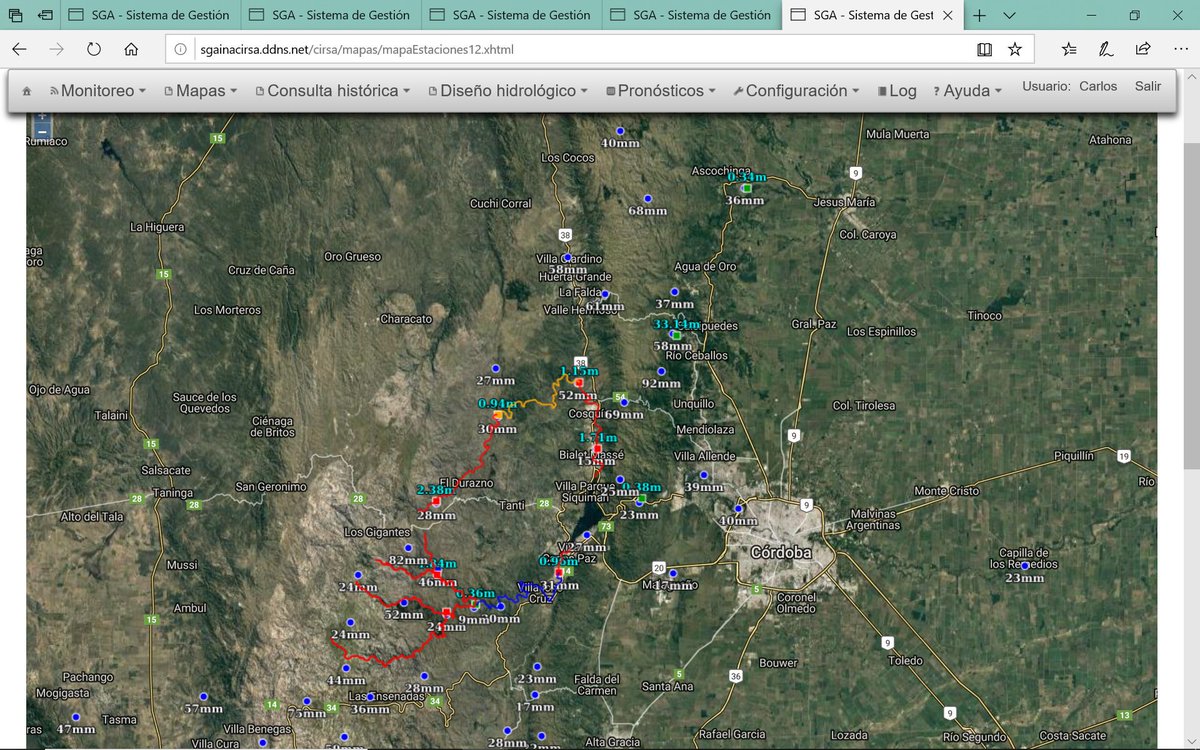This screenshot has height=750, width=1200.
Task: Zoom out the map with minus button
Action: (42, 131)
